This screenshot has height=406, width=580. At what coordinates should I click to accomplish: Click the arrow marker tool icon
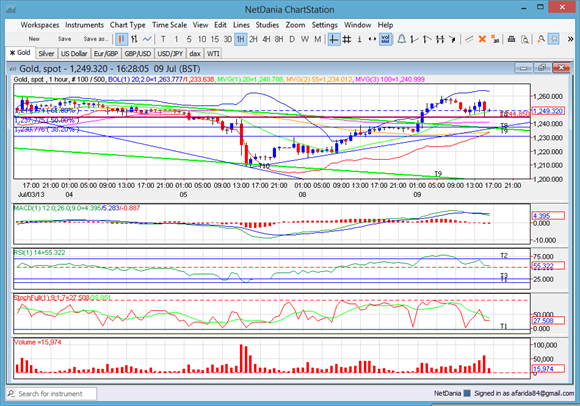coord(452,39)
